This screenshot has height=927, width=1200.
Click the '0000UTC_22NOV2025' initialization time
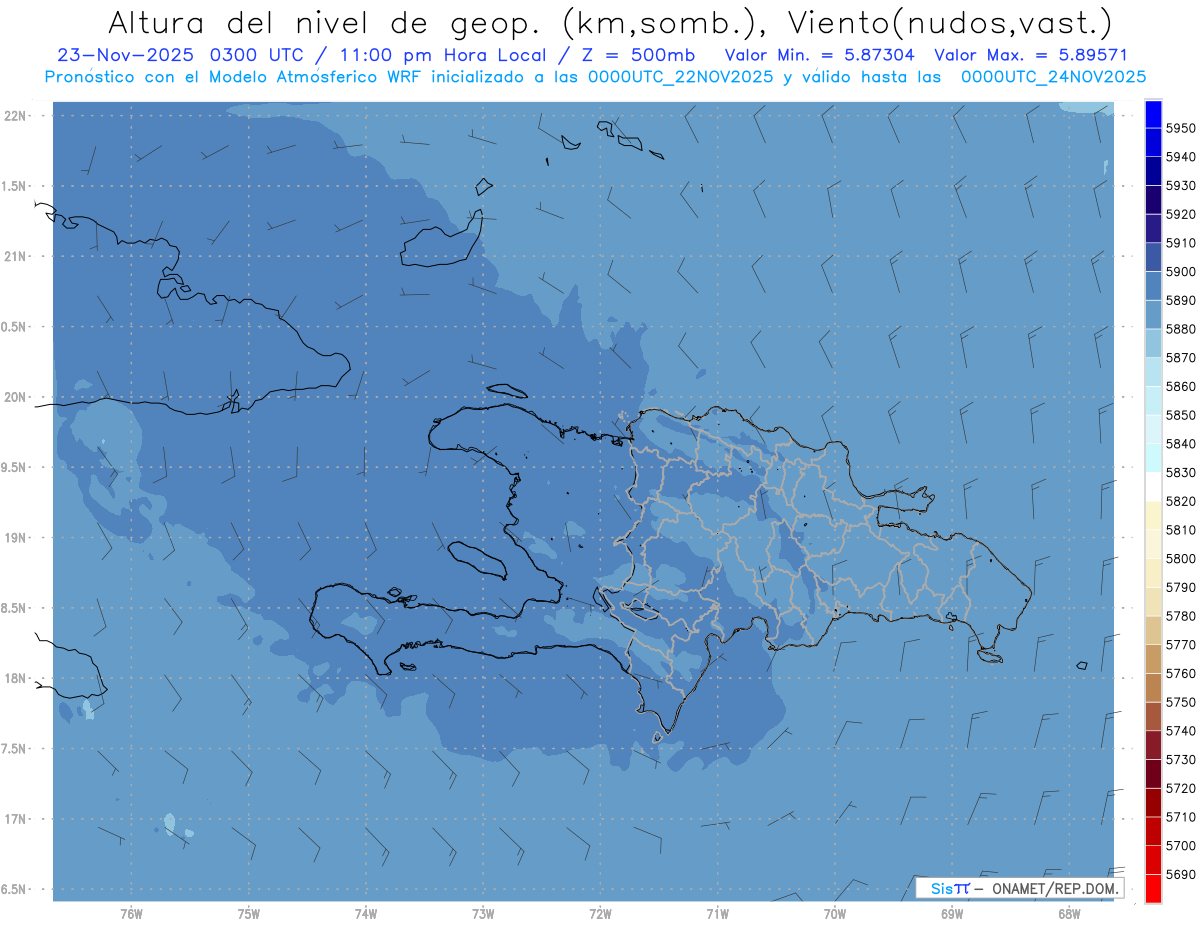(x=679, y=77)
